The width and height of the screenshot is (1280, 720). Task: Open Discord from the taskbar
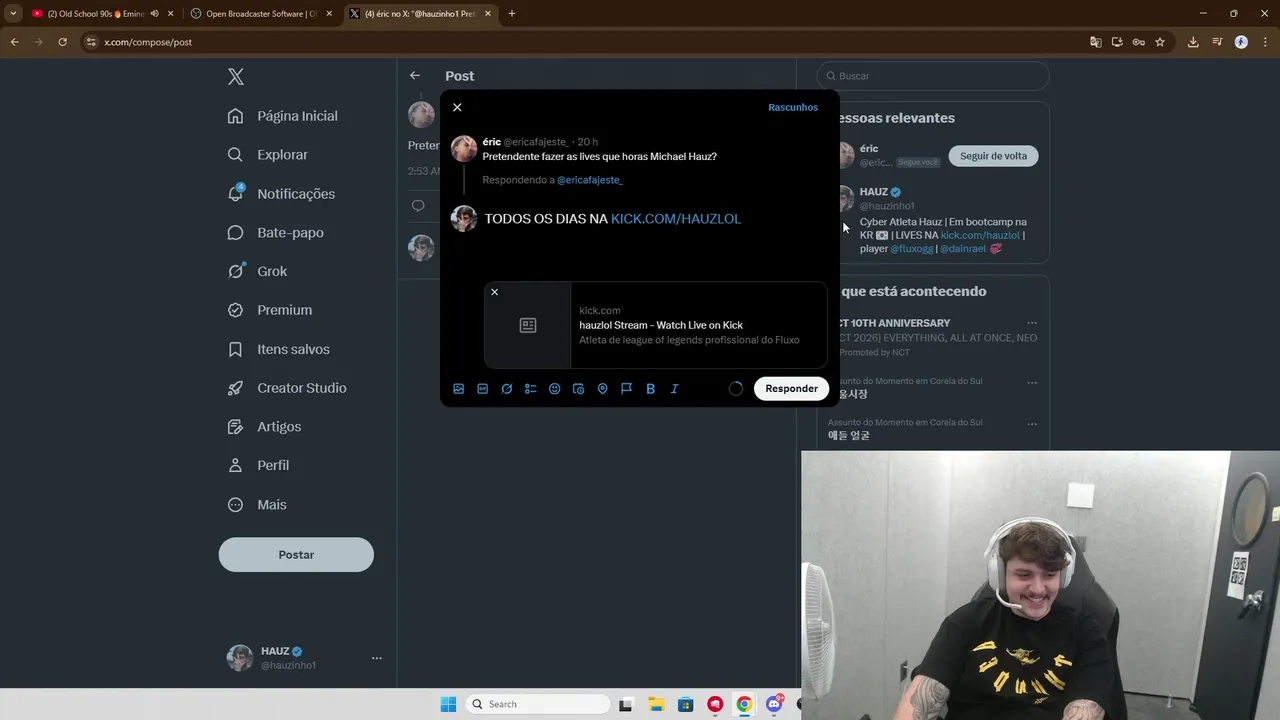tap(774, 704)
